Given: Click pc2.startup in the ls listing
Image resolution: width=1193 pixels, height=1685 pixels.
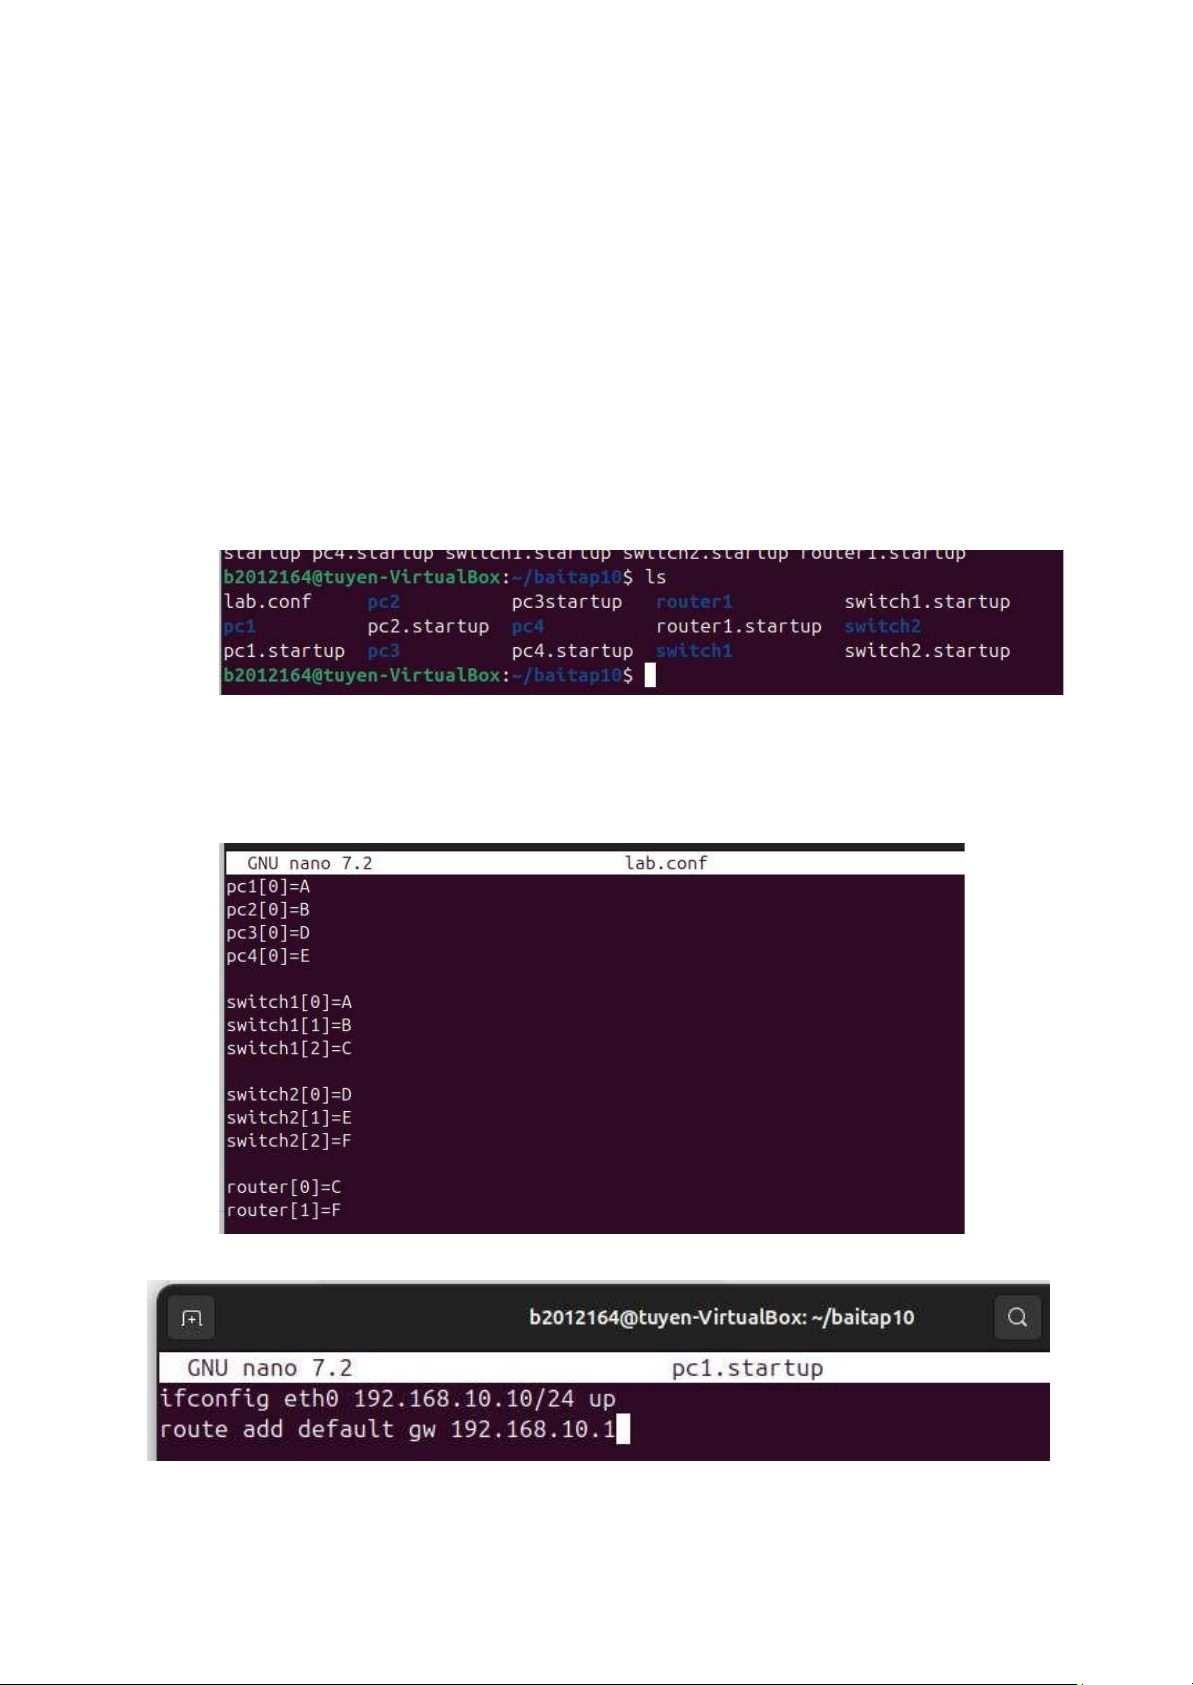Looking at the screenshot, I should tap(428, 626).
